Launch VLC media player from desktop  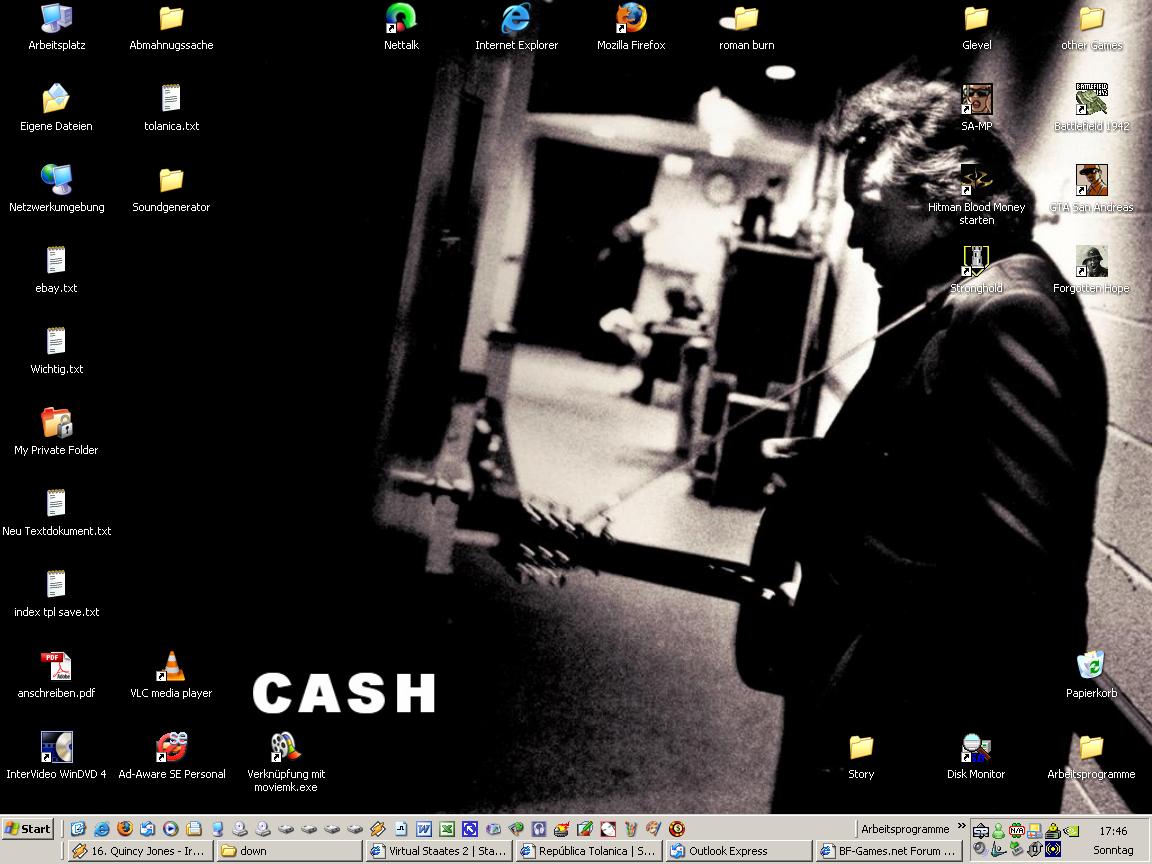click(x=171, y=674)
